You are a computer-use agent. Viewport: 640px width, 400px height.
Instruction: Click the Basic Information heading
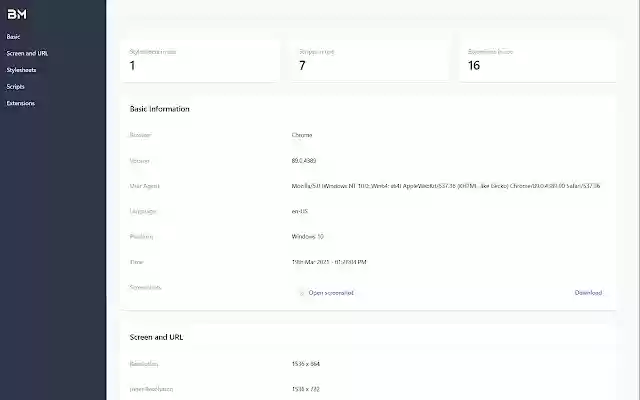160,109
